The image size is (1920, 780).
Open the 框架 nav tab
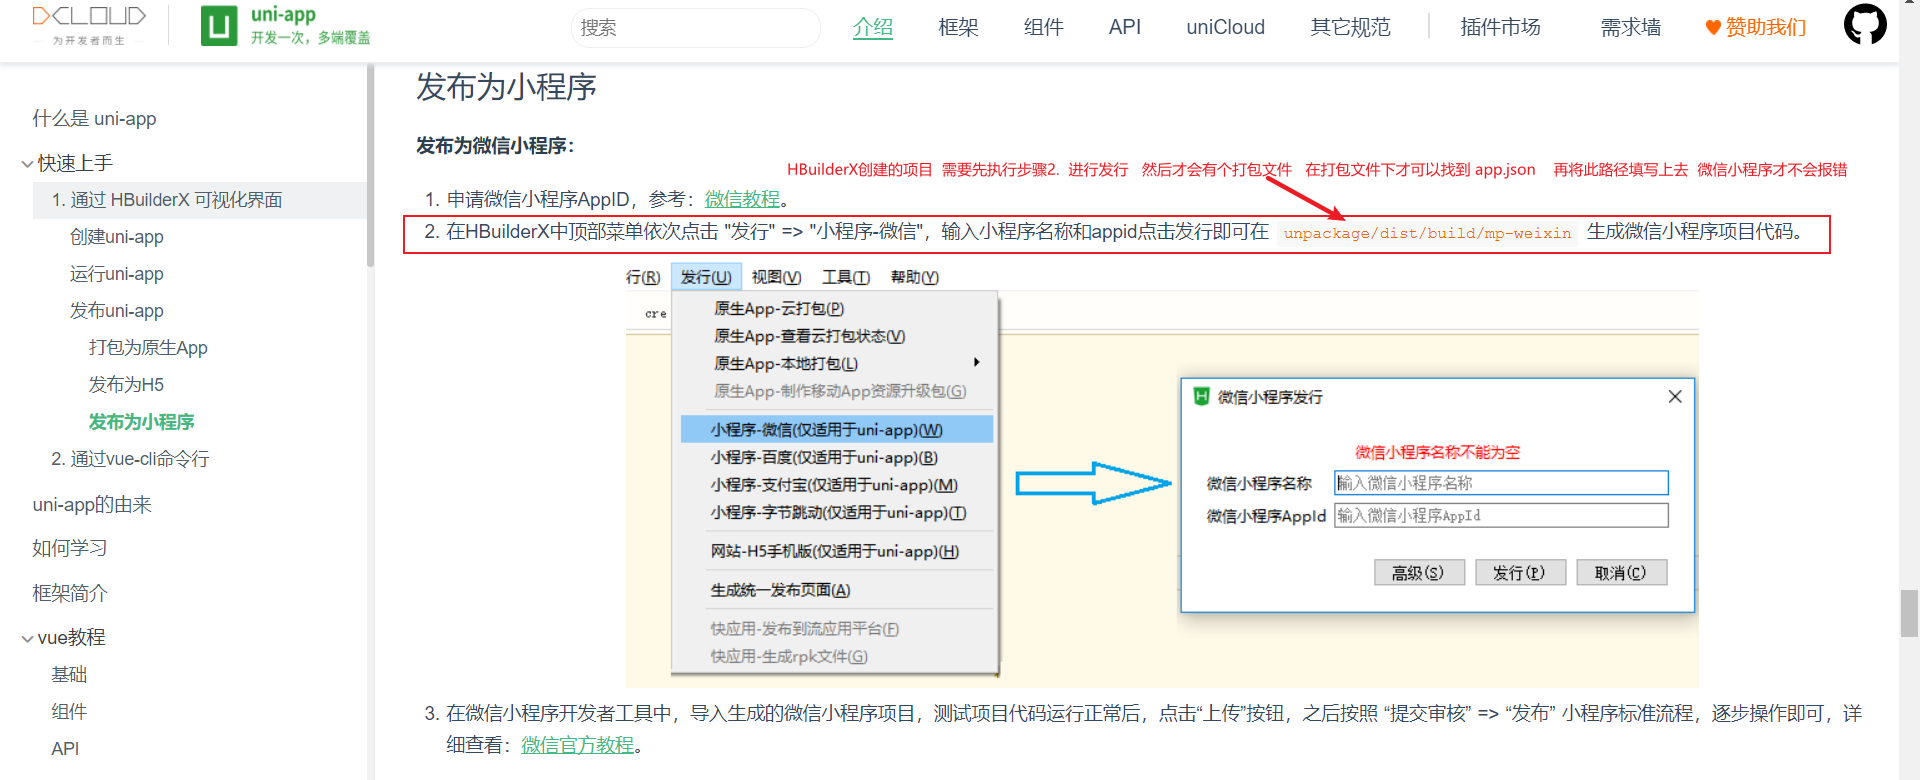click(x=958, y=27)
